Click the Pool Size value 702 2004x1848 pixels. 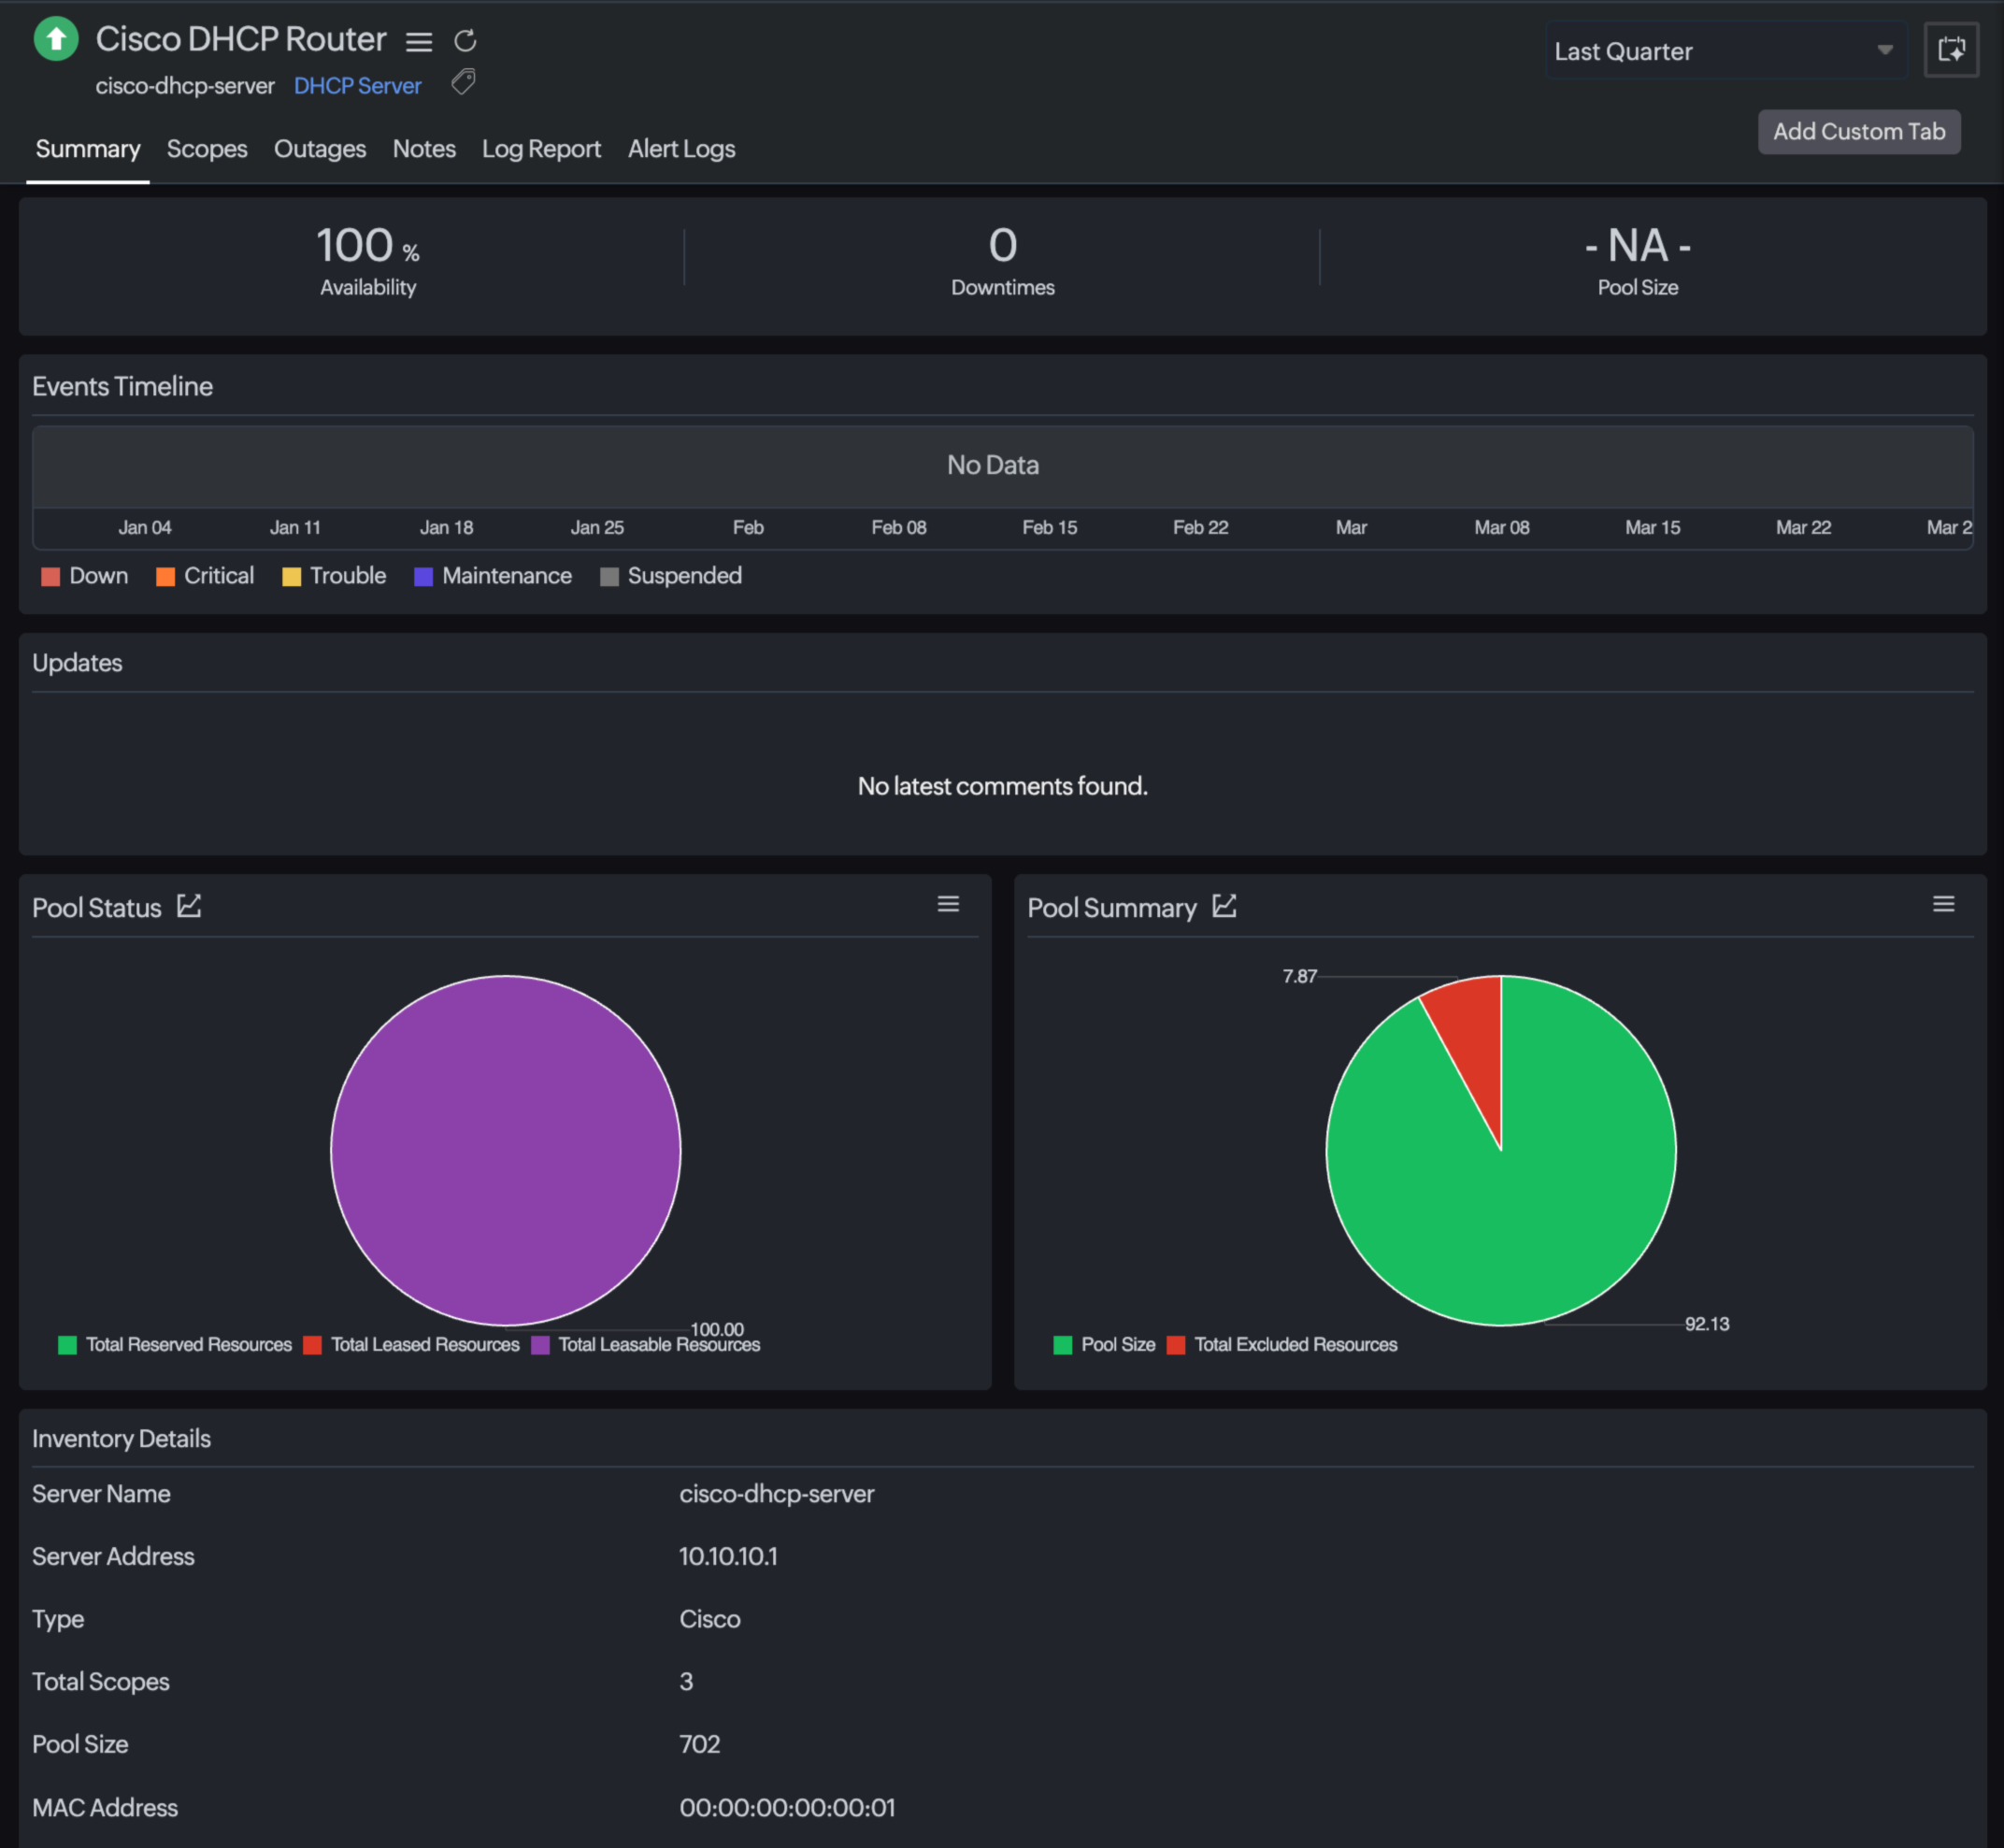click(x=700, y=1744)
